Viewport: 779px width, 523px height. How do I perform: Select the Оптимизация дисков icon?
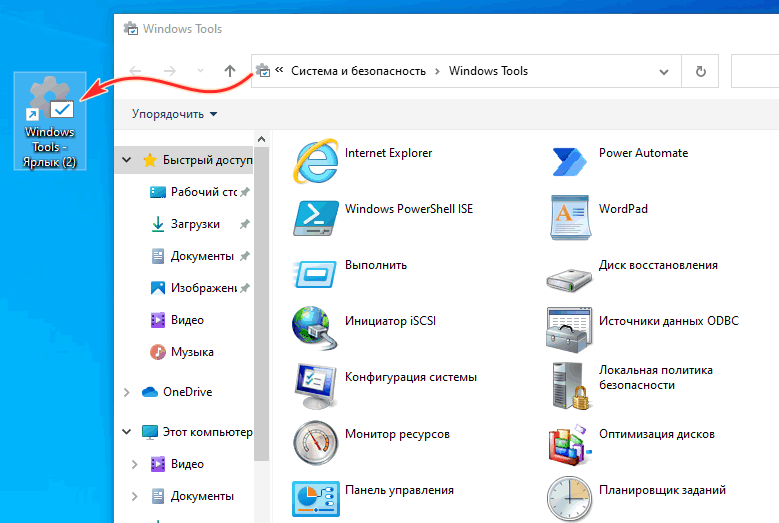click(x=569, y=445)
